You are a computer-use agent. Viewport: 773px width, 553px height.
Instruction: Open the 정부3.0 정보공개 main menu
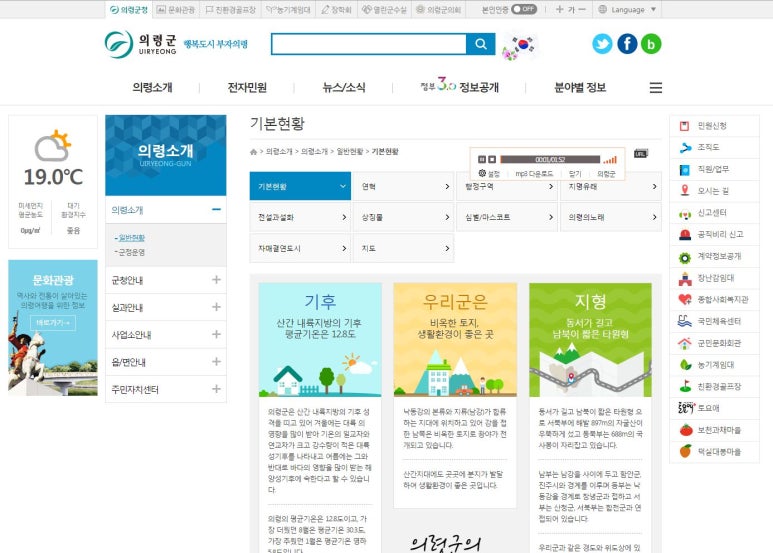(459, 87)
